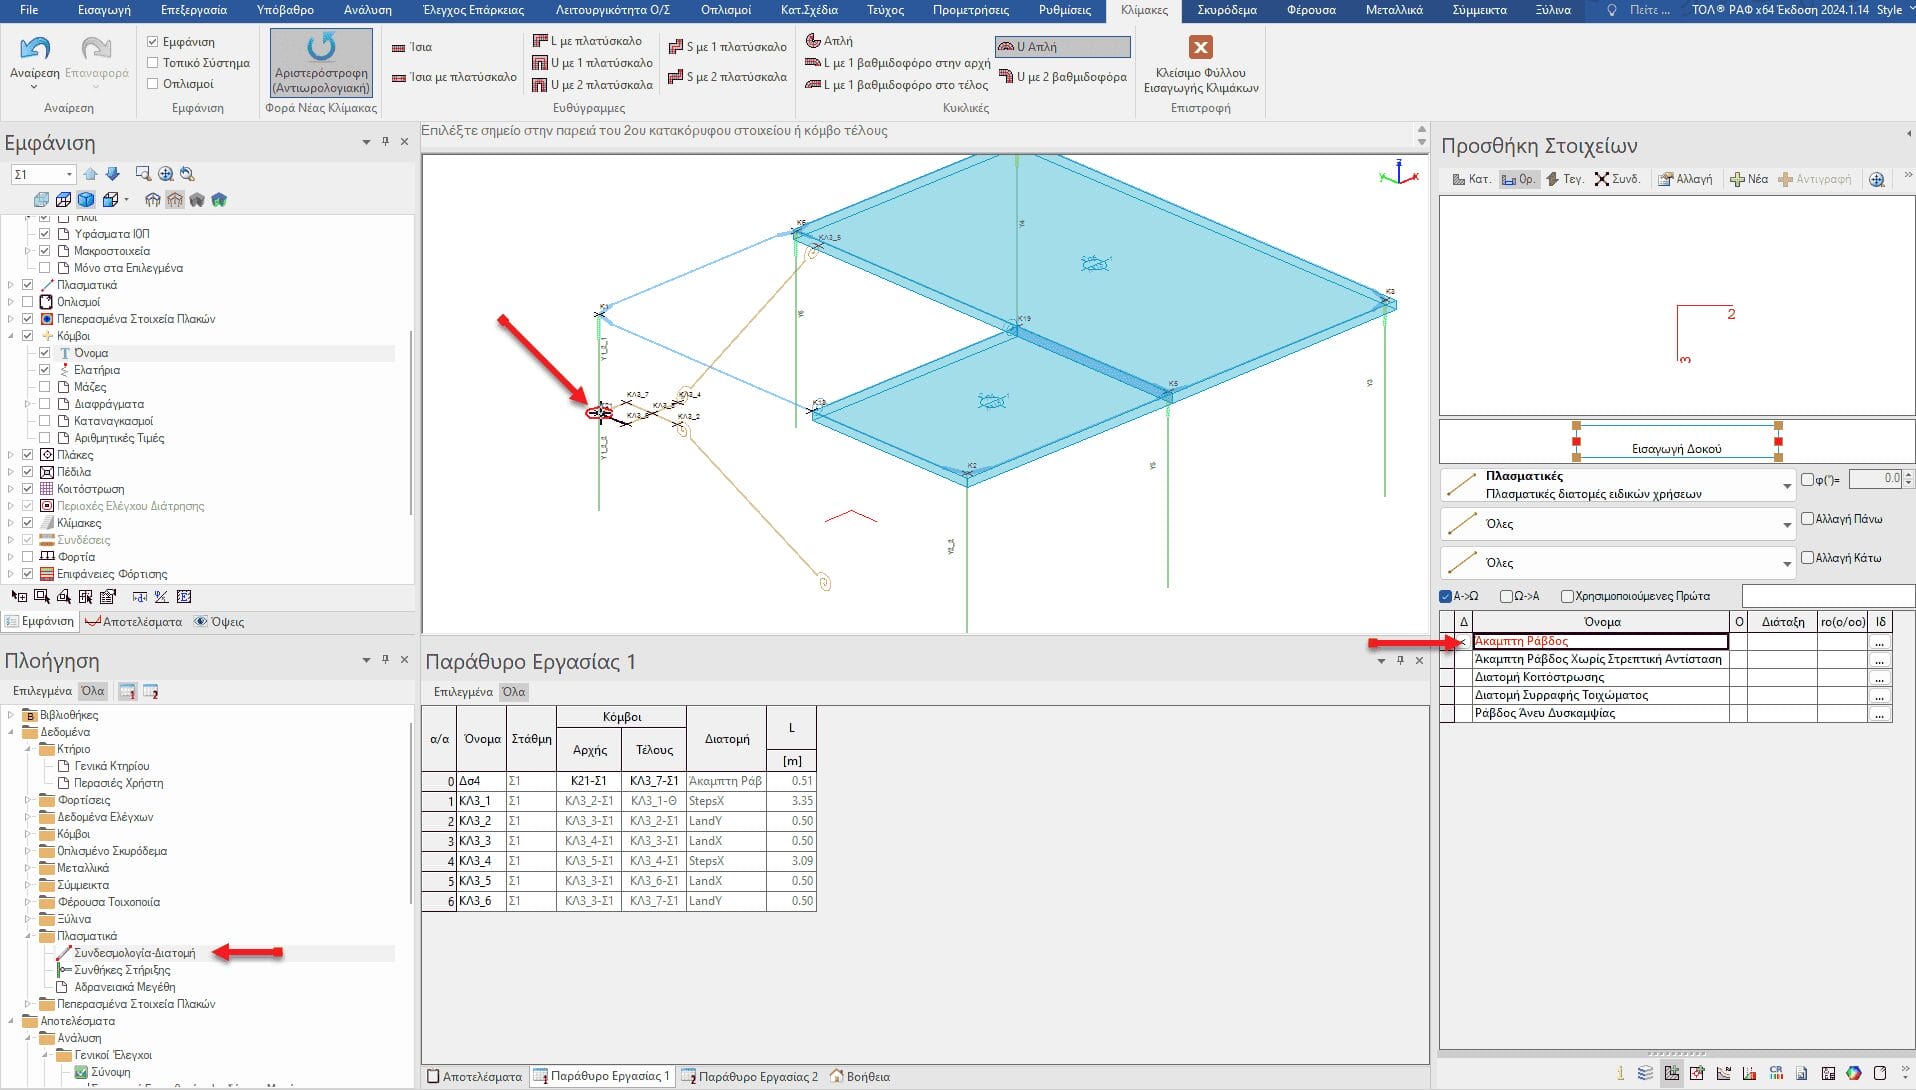Click the φ angle stepper up arrow
This screenshot has height=1090, width=1916.
tap(1908, 475)
